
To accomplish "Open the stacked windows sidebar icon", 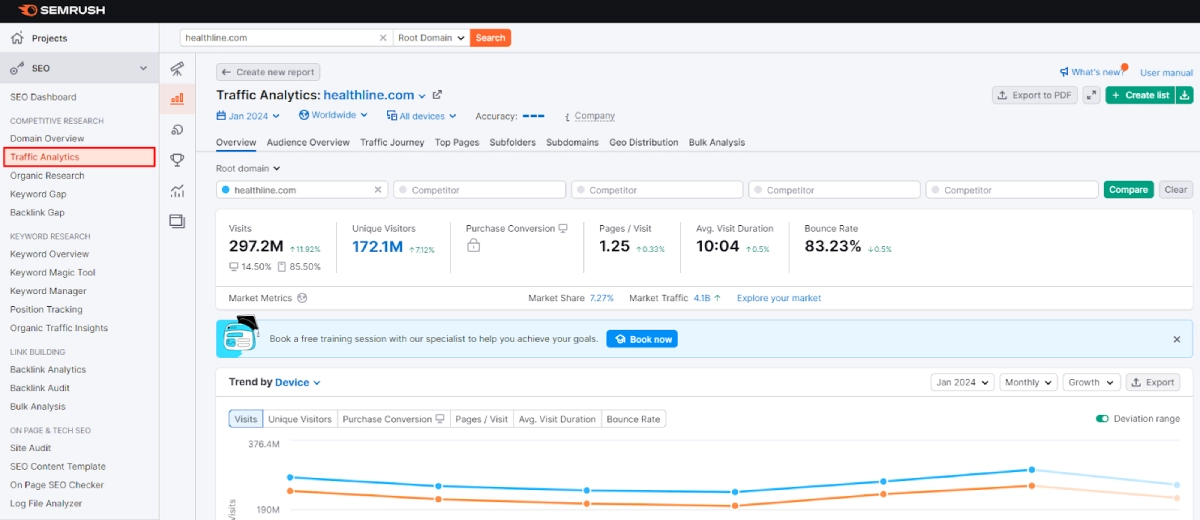I will (x=177, y=220).
